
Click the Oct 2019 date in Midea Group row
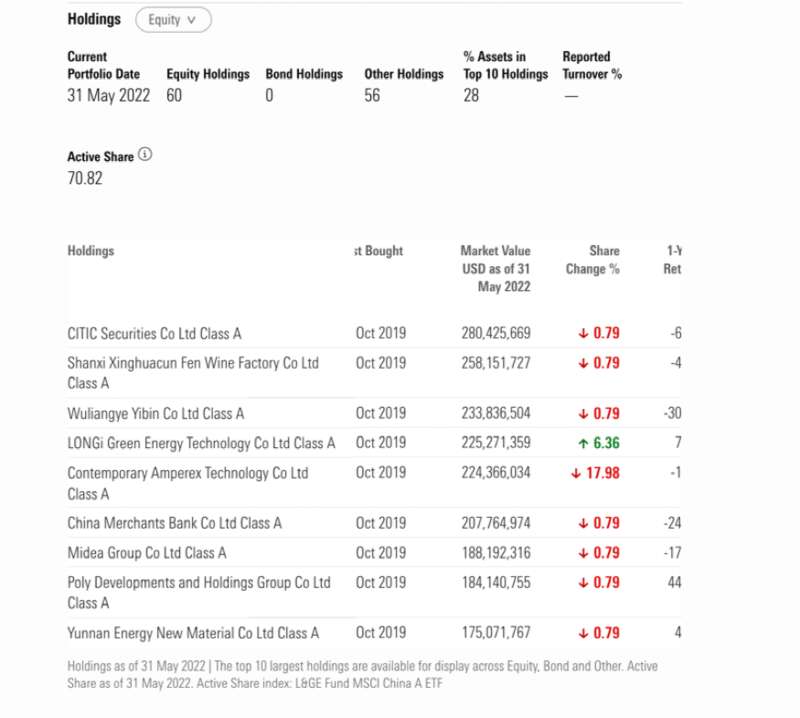click(x=381, y=553)
